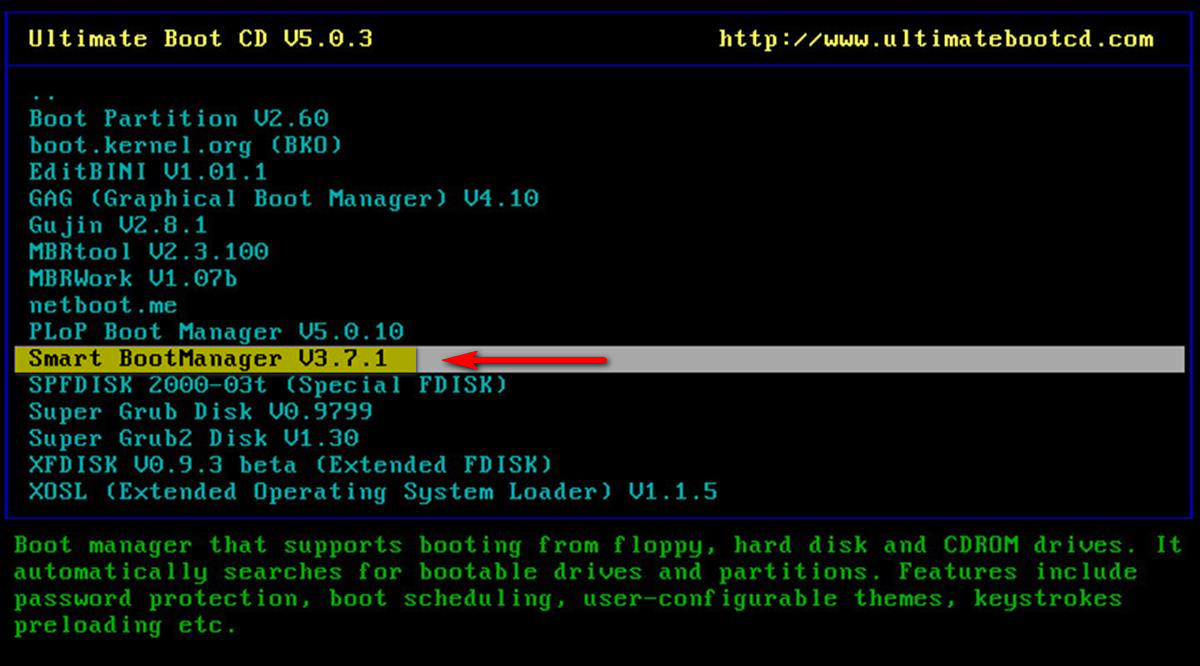
Task: Select XOSL (Extended Operating System Loader) V1.1.5
Action: click(x=373, y=492)
